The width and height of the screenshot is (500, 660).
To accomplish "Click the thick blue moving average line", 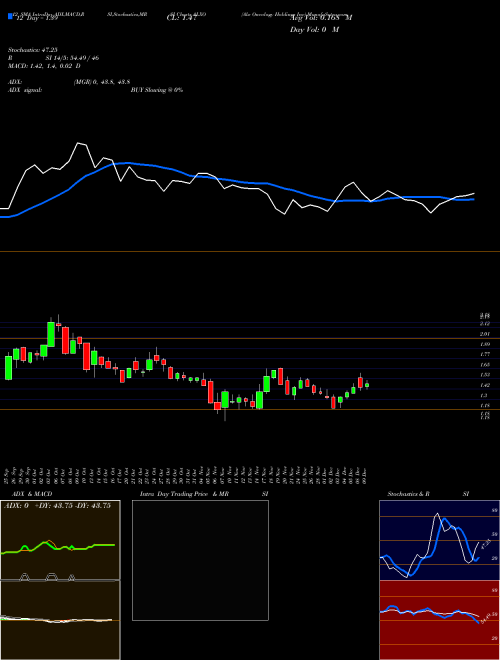I will (236, 181).
